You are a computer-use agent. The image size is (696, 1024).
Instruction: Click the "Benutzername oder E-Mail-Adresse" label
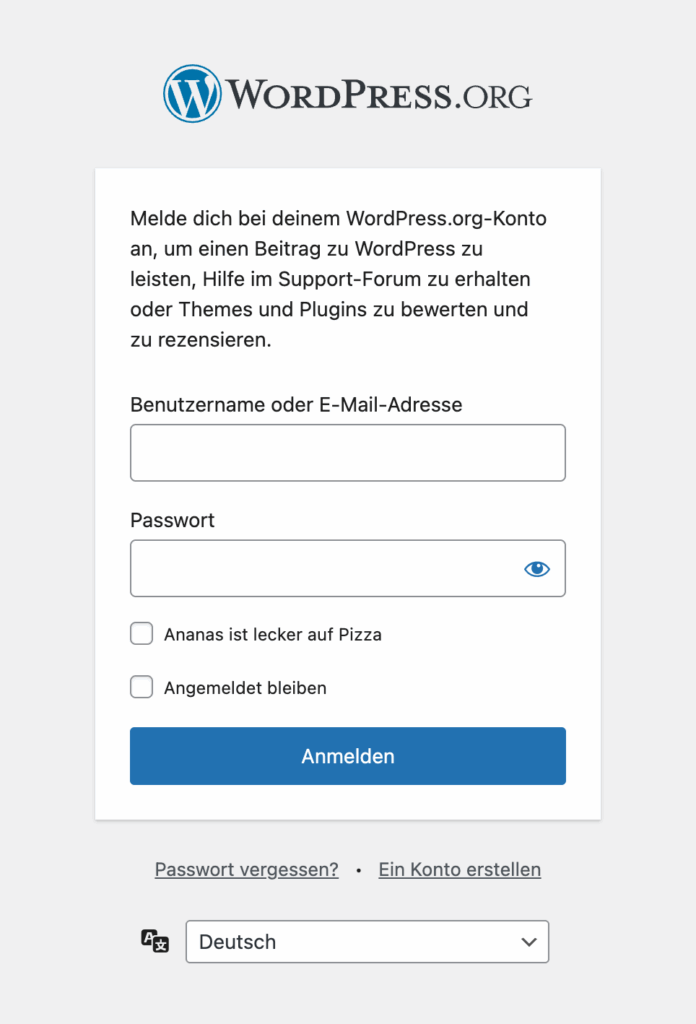click(296, 405)
